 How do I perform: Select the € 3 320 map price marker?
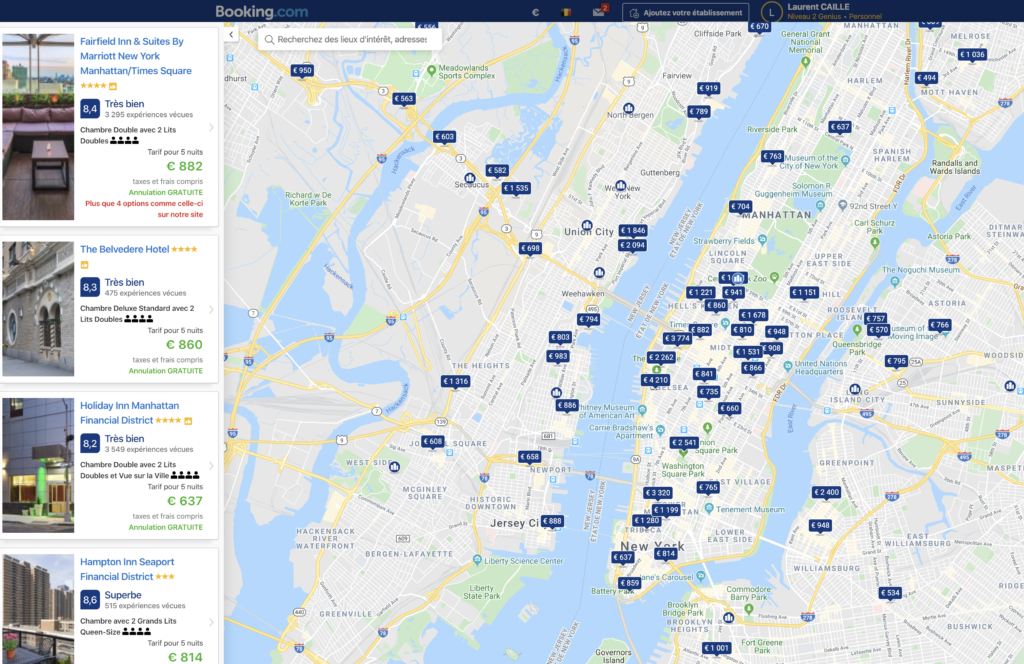tap(658, 494)
